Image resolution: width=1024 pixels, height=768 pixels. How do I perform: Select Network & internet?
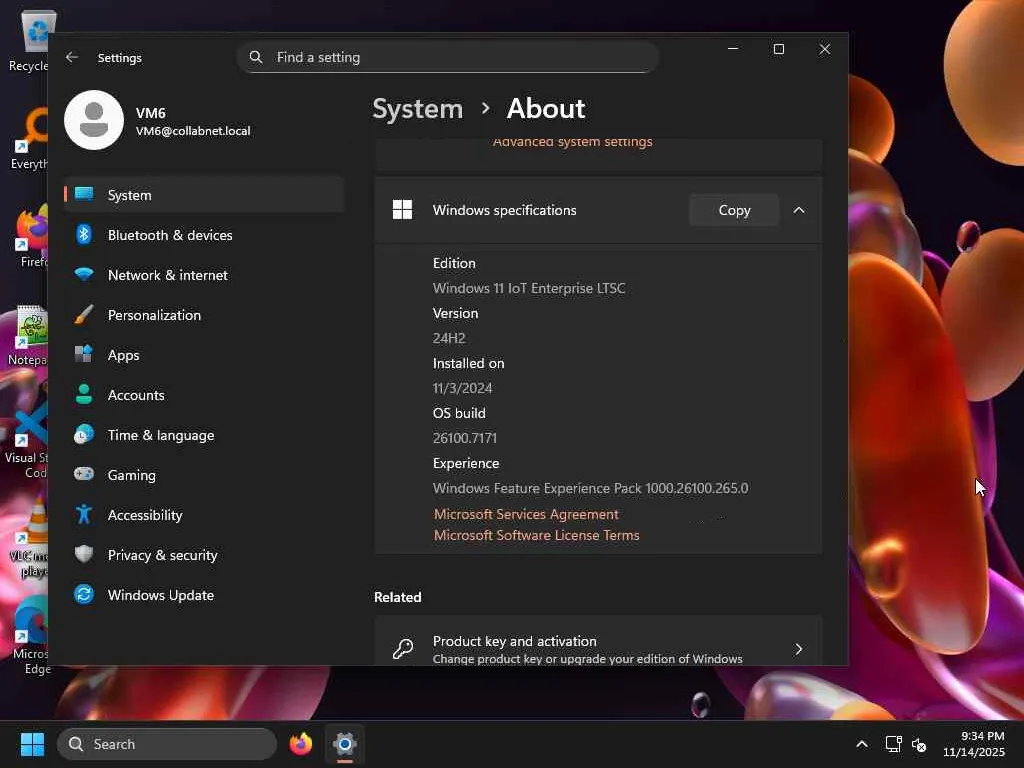click(x=204, y=275)
